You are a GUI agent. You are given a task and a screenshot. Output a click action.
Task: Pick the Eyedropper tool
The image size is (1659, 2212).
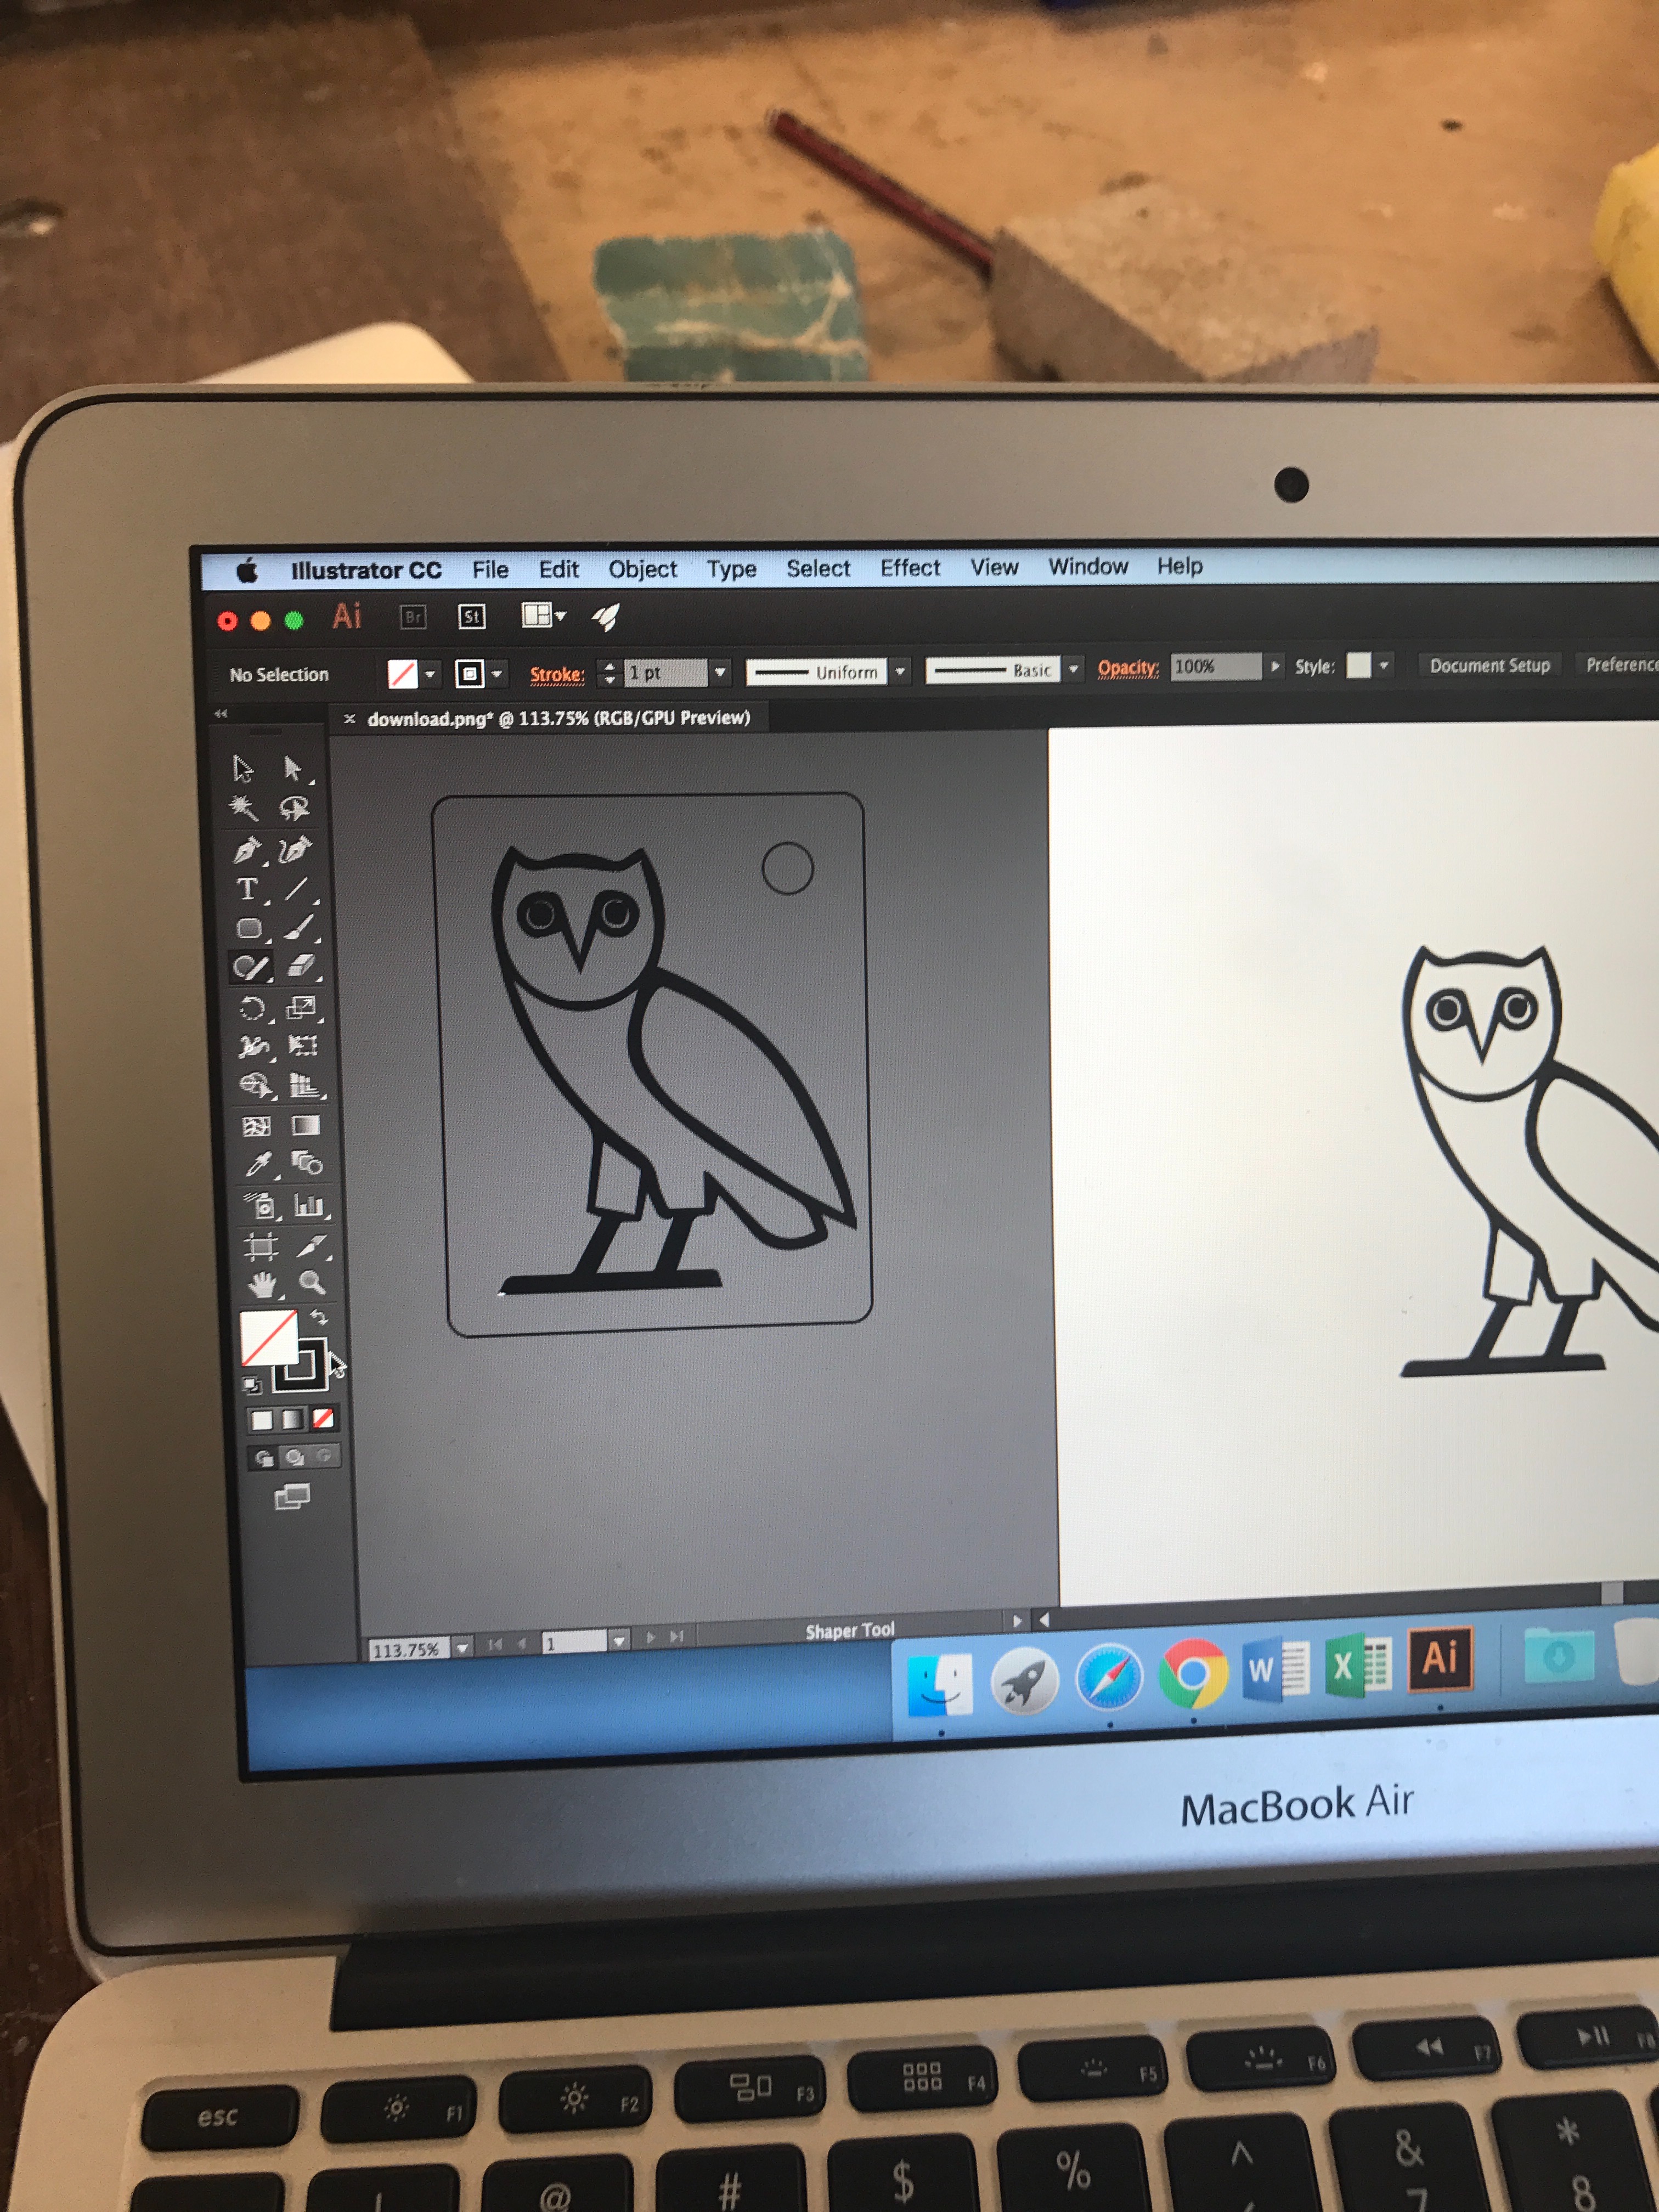pos(258,1165)
